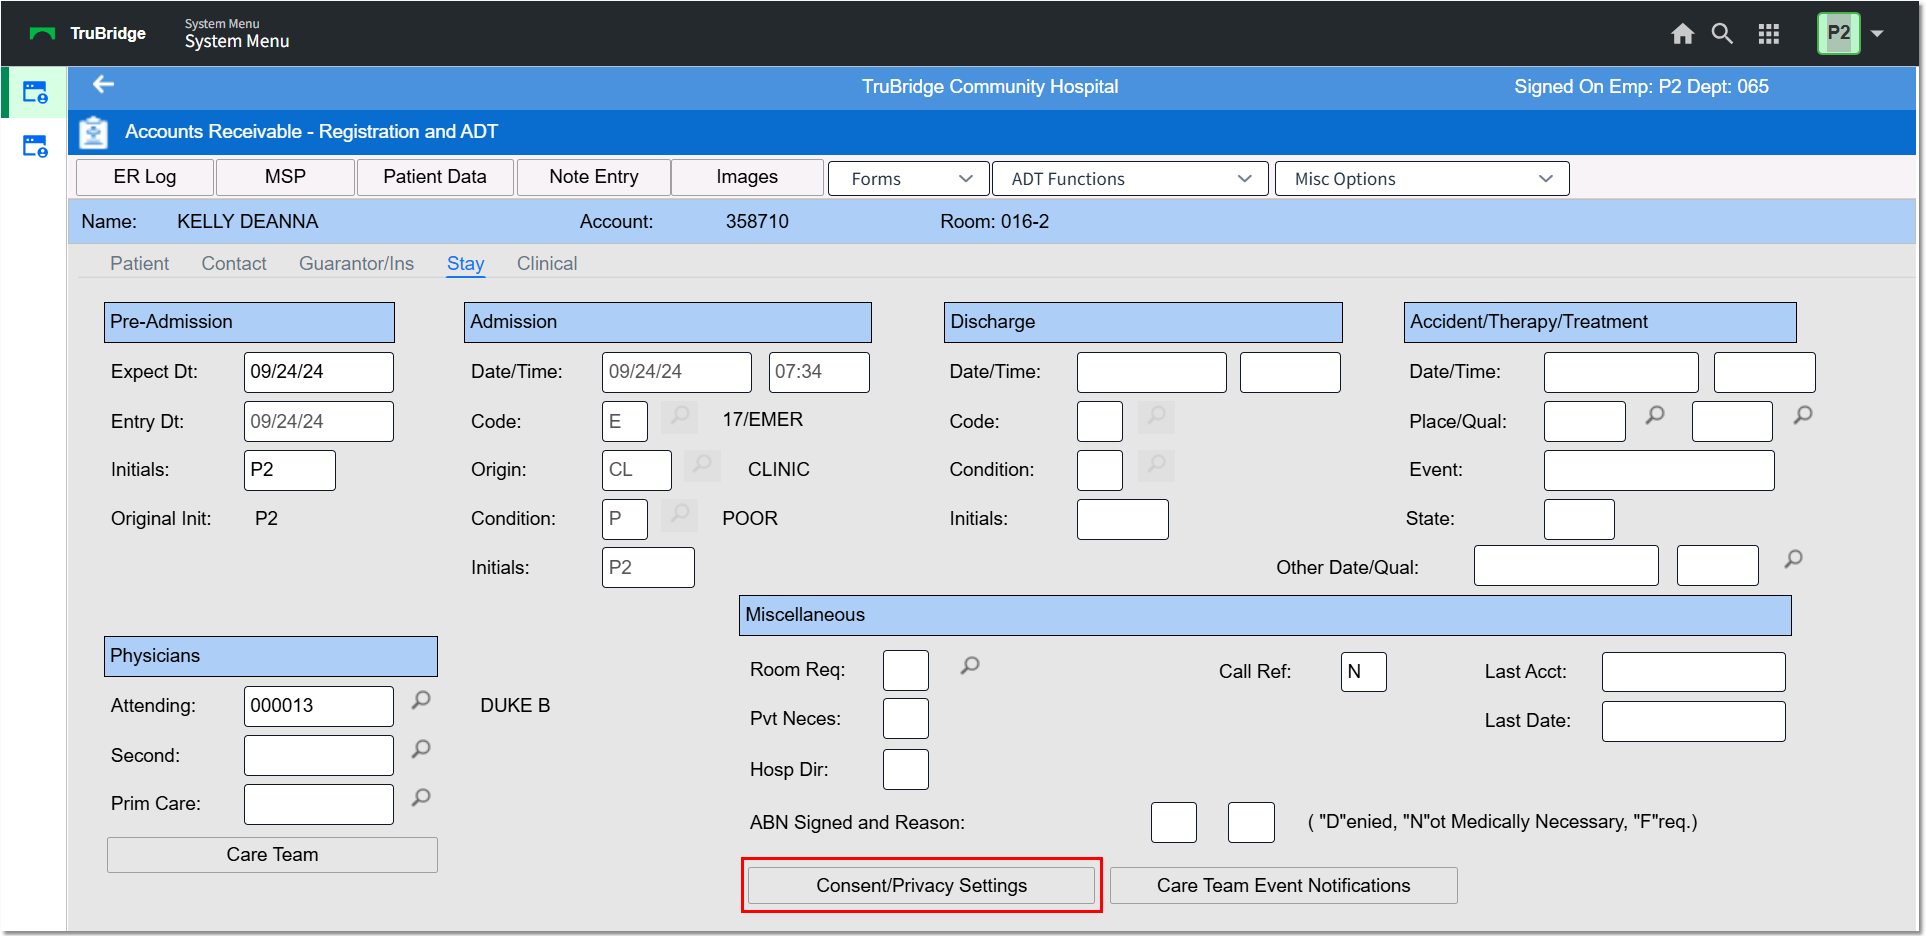Open Discharge Code lookup magnifier

point(1156,415)
